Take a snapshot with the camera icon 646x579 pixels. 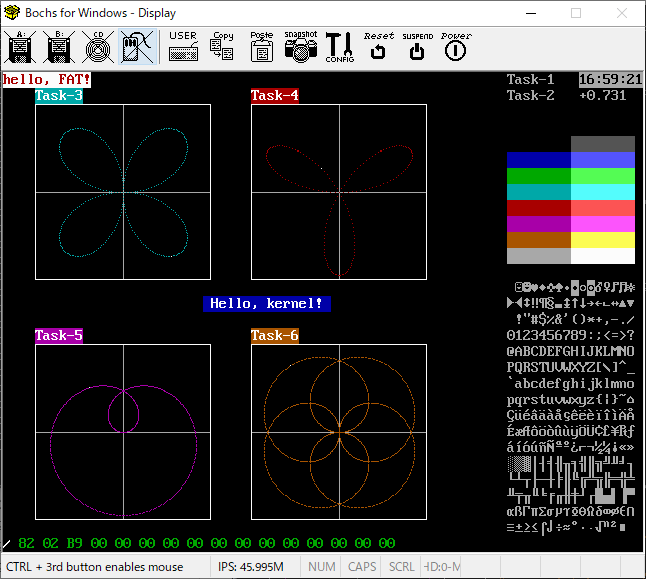[x=301, y=47]
